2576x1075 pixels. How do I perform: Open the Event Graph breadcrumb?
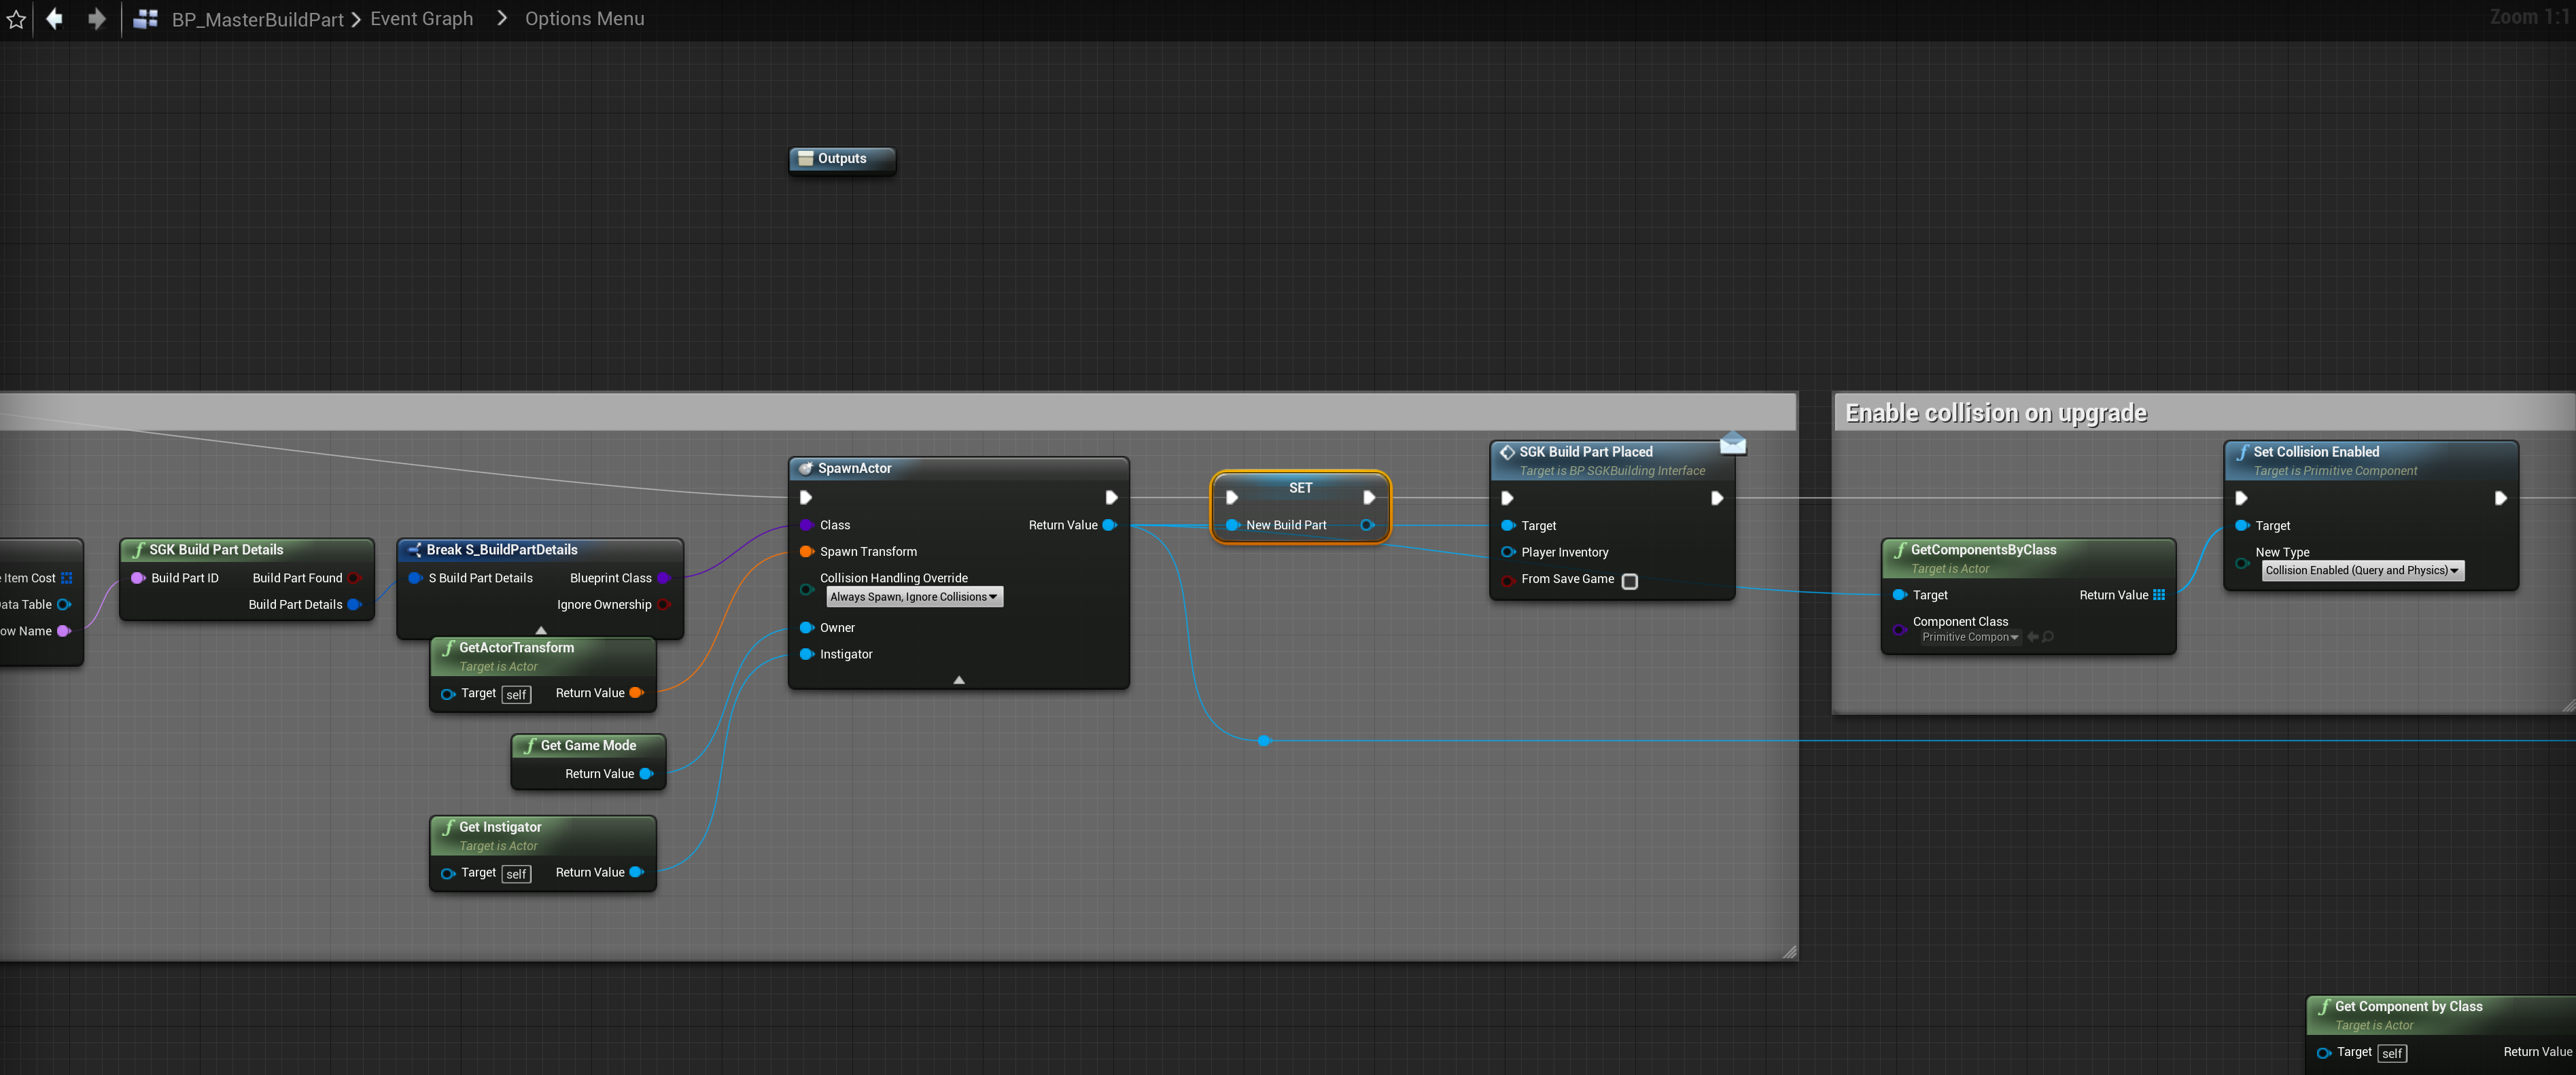click(421, 19)
